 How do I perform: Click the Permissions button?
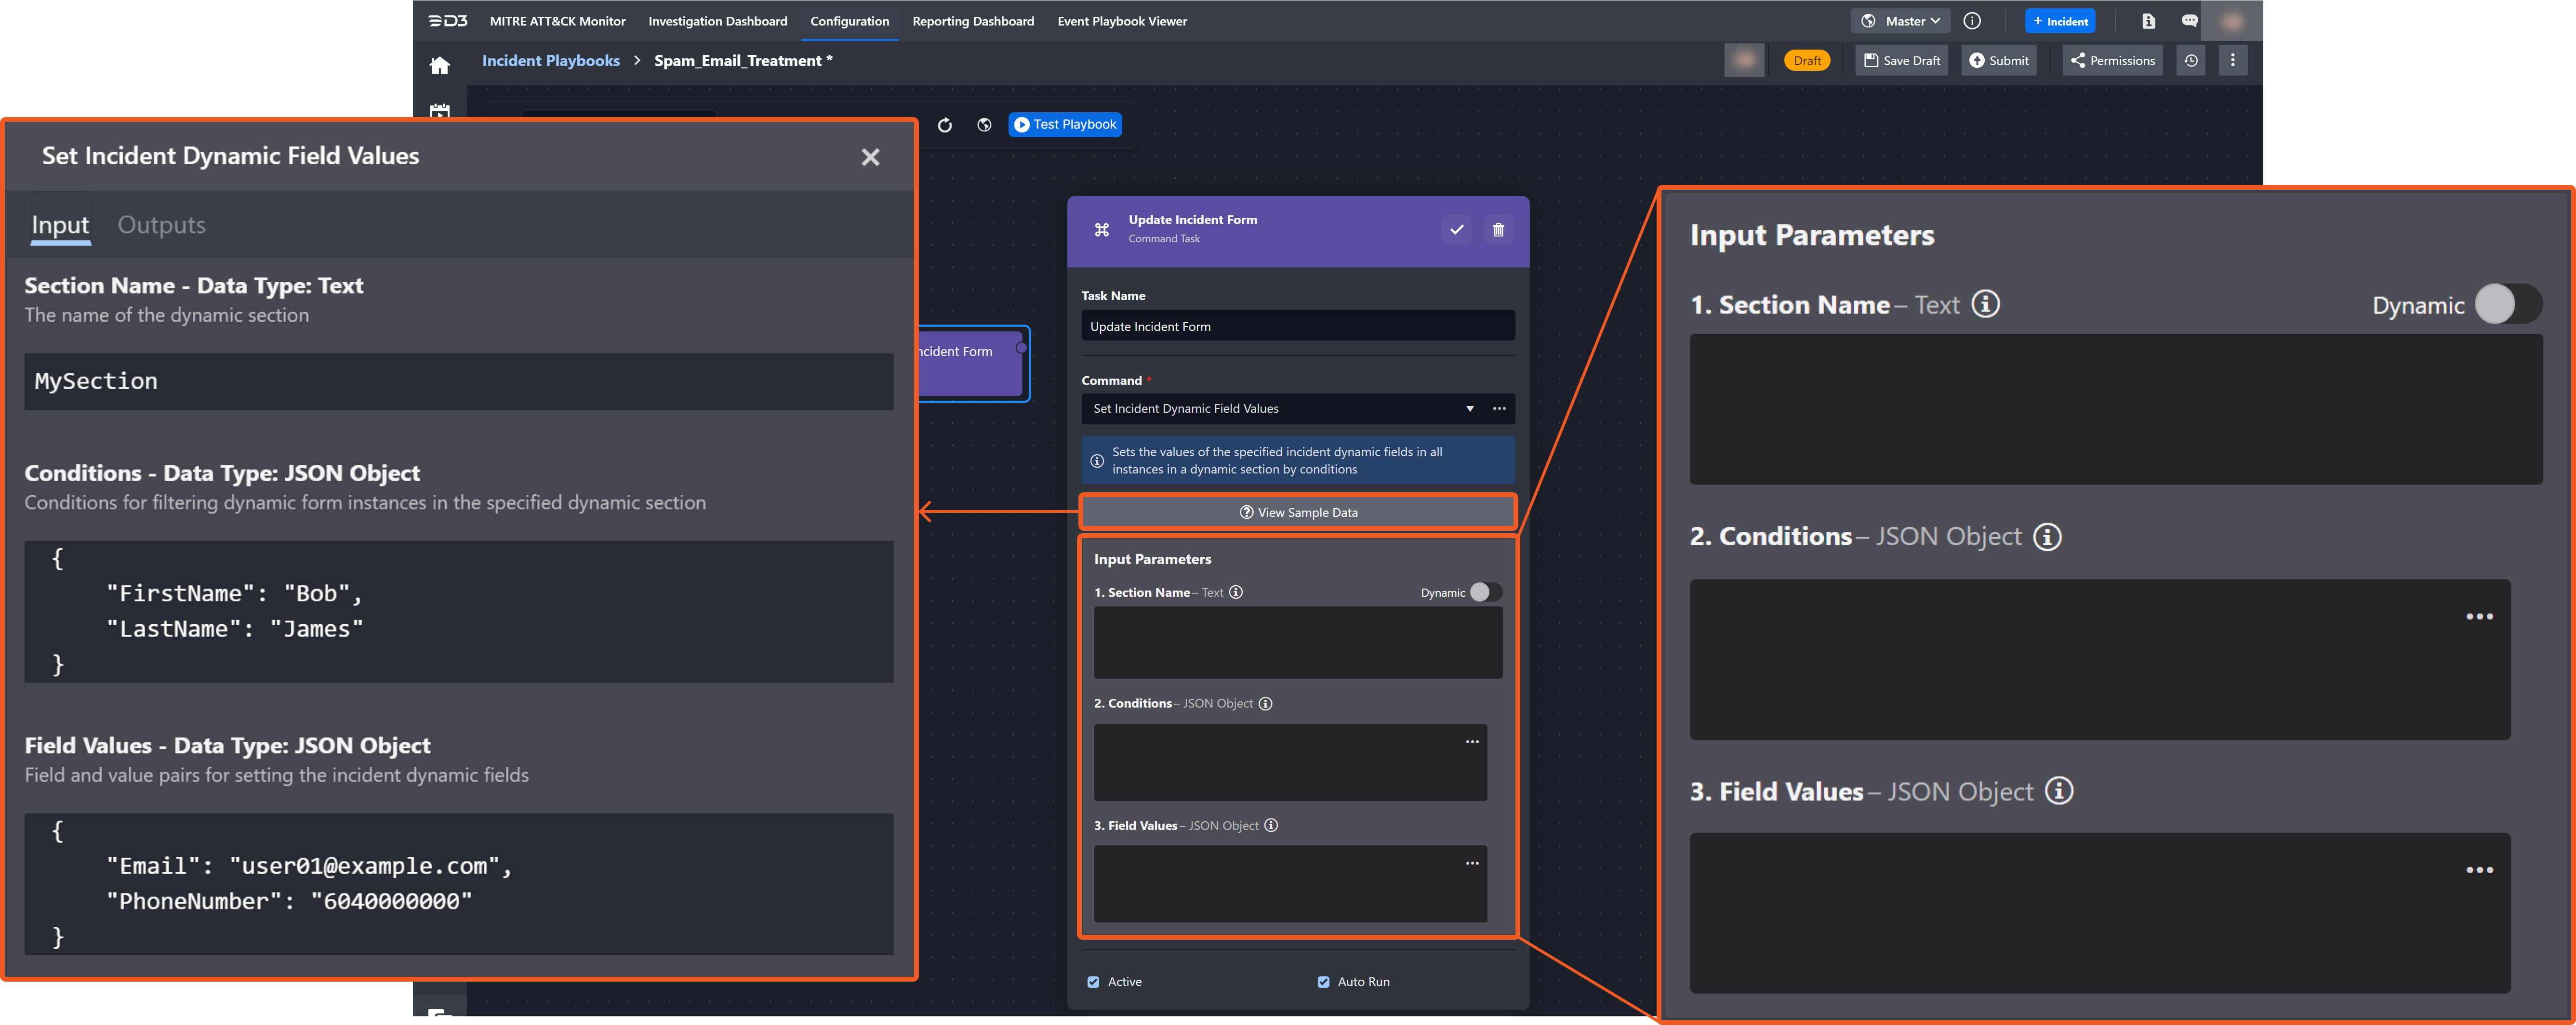point(2112,61)
